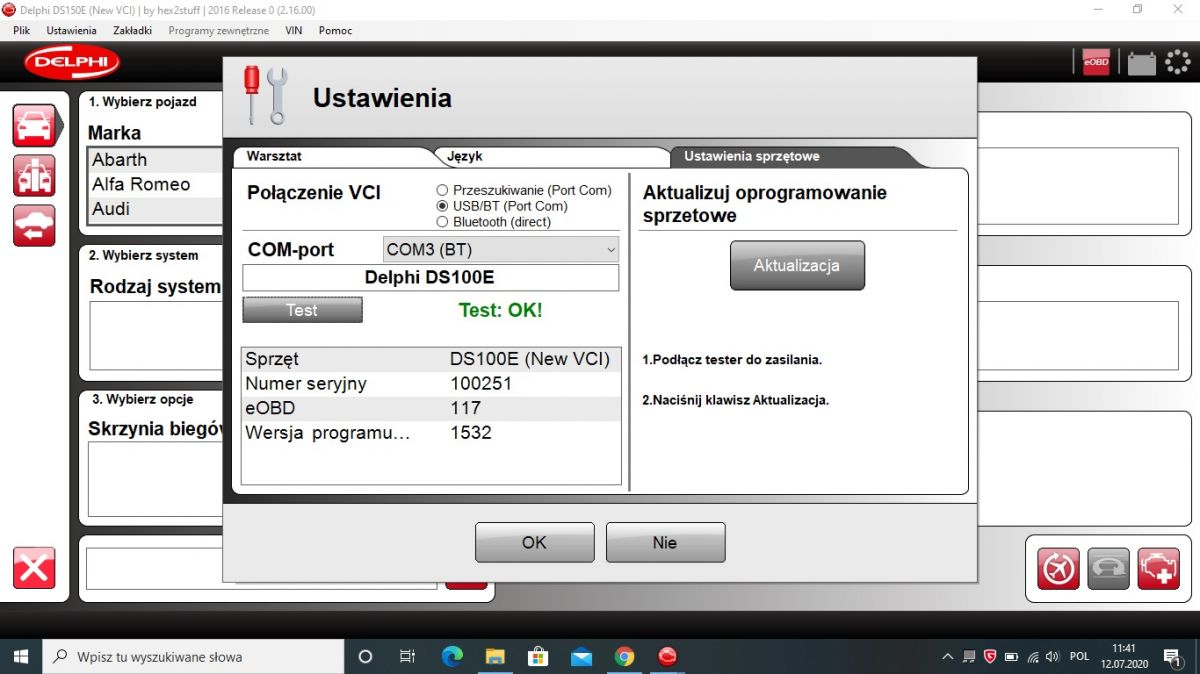The height and width of the screenshot is (674, 1200).
Task: Open volume control tray icon
Action: click(1052, 657)
